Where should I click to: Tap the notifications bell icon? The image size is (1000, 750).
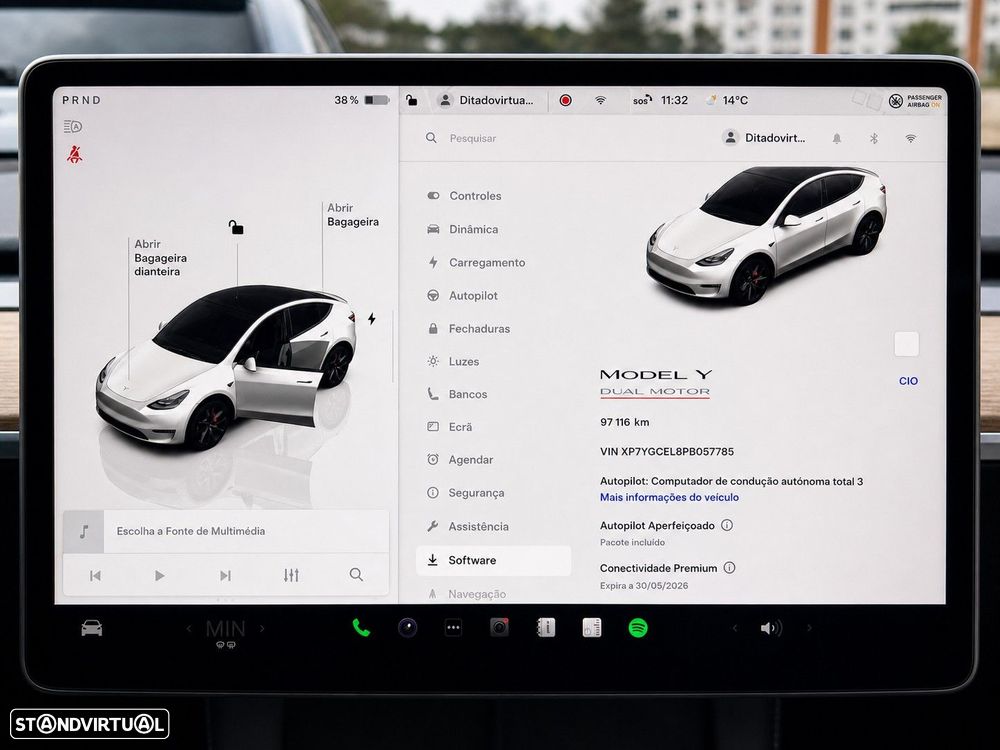(x=837, y=138)
